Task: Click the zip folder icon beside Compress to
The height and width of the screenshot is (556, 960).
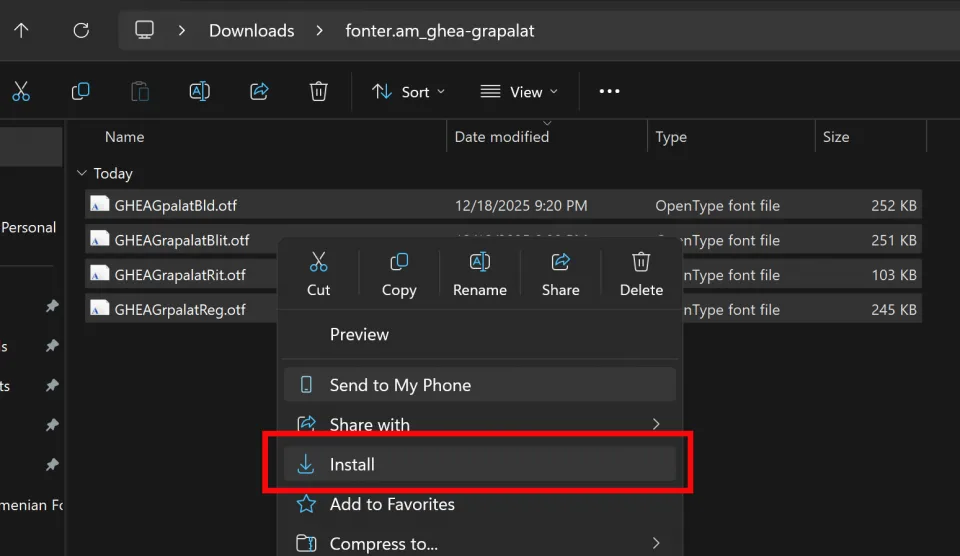Action: pyautogui.click(x=306, y=543)
